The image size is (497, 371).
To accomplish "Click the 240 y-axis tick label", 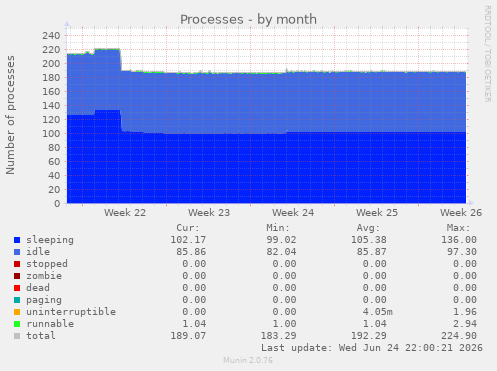I will 51,36.
